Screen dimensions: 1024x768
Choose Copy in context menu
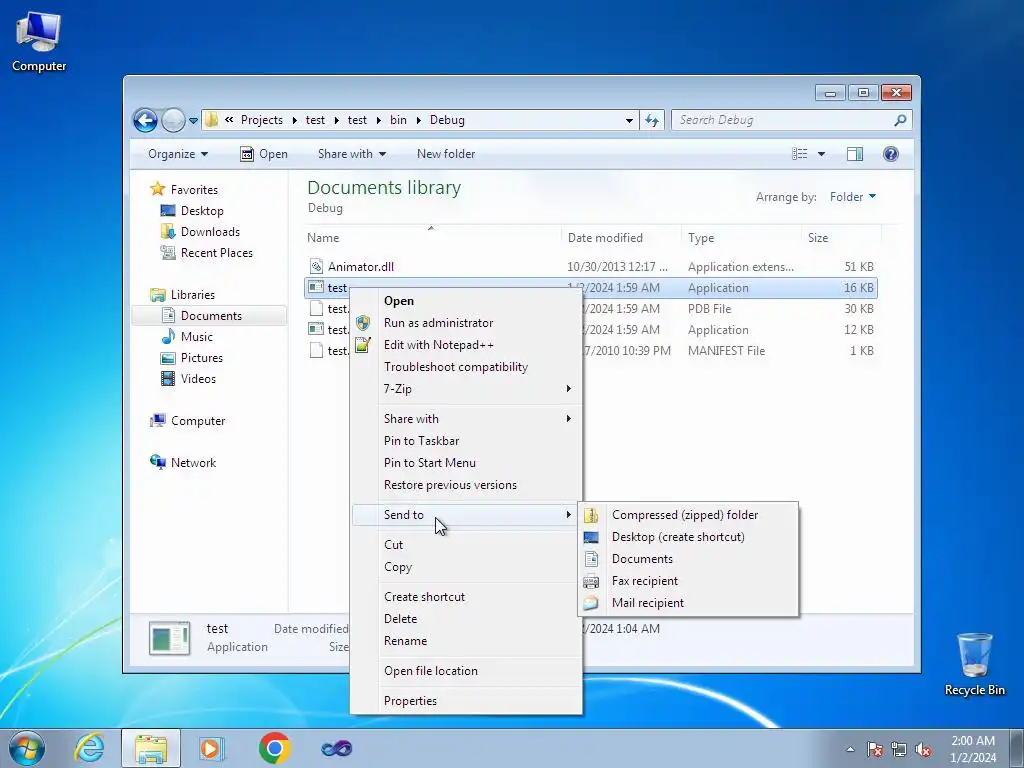tap(466, 567)
